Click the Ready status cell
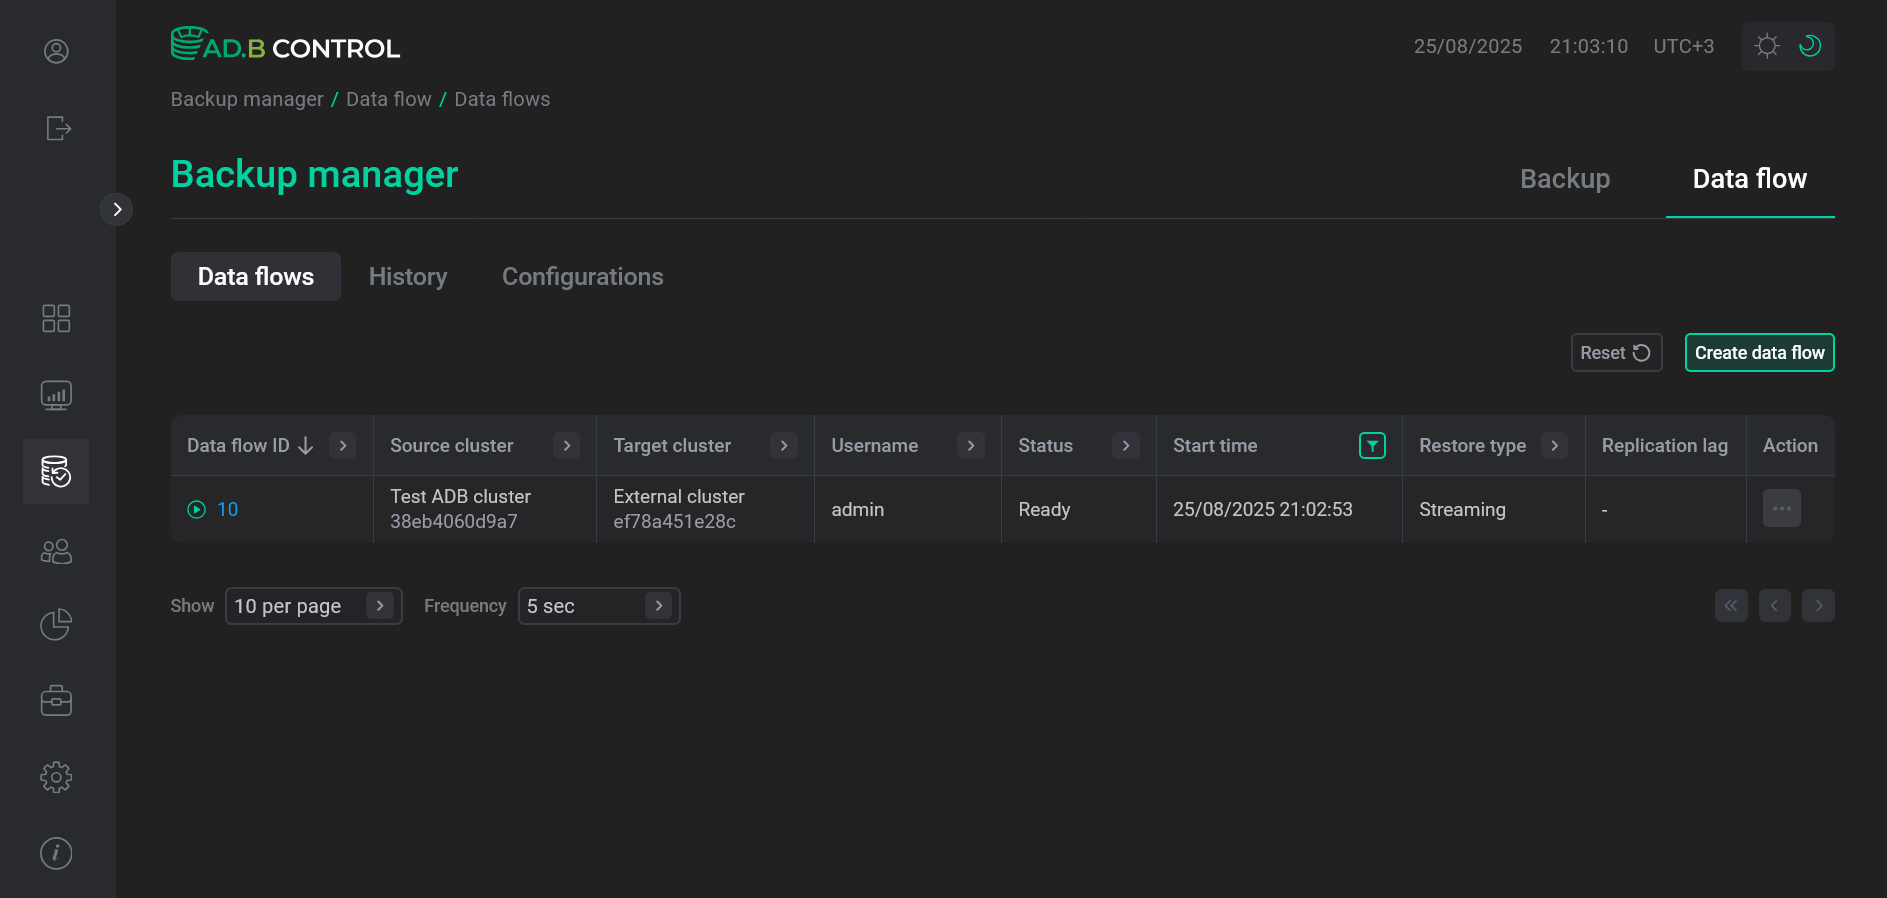Image resolution: width=1887 pixels, height=898 pixels. click(x=1079, y=509)
